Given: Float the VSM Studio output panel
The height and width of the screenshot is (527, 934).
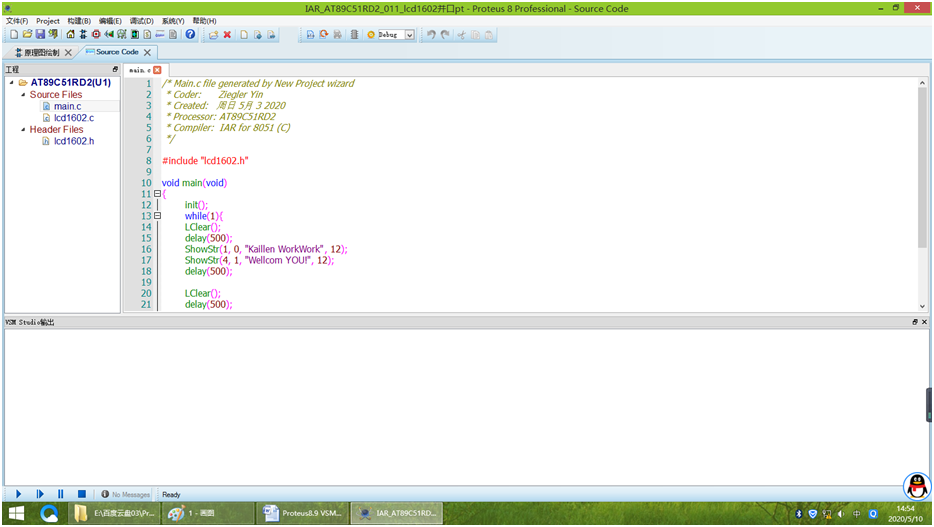Looking at the screenshot, I should [915, 322].
